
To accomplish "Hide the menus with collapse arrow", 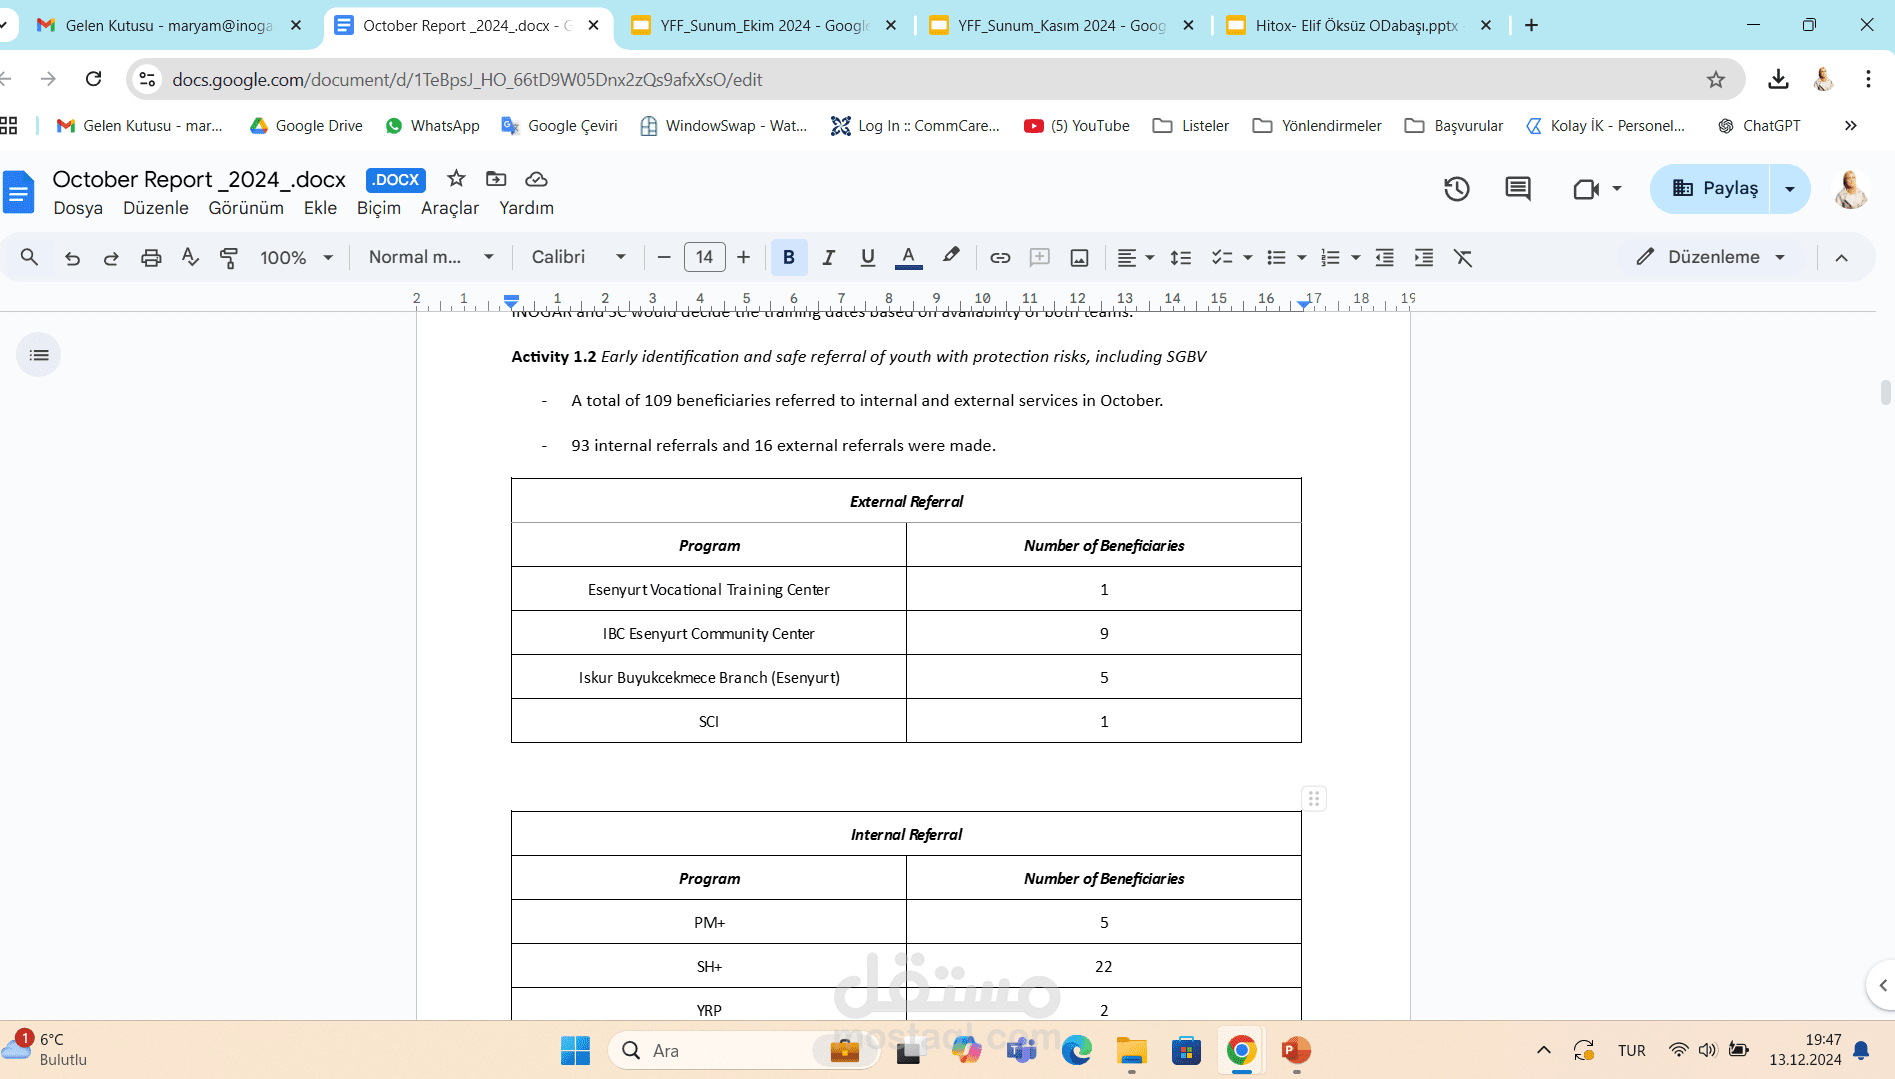I will tap(1841, 258).
